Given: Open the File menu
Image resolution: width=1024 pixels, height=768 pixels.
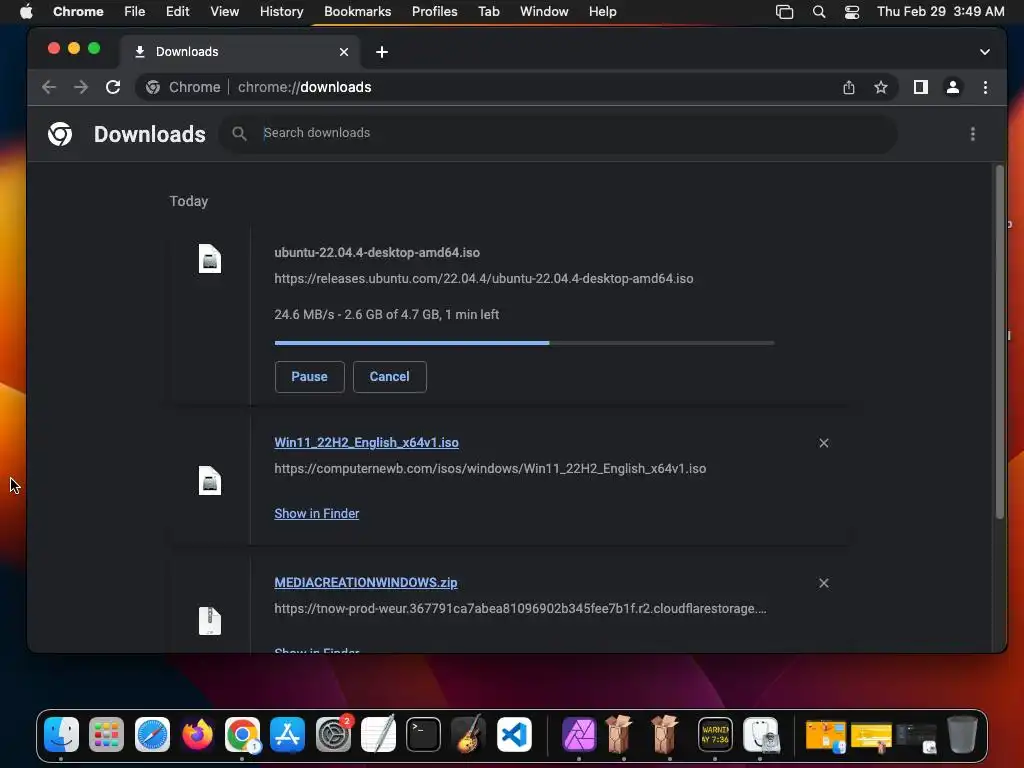Looking at the screenshot, I should pos(135,12).
